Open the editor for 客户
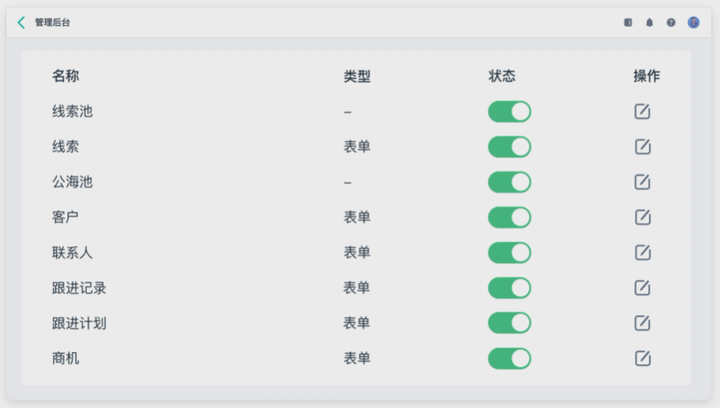The height and width of the screenshot is (408, 720). pyautogui.click(x=642, y=217)
